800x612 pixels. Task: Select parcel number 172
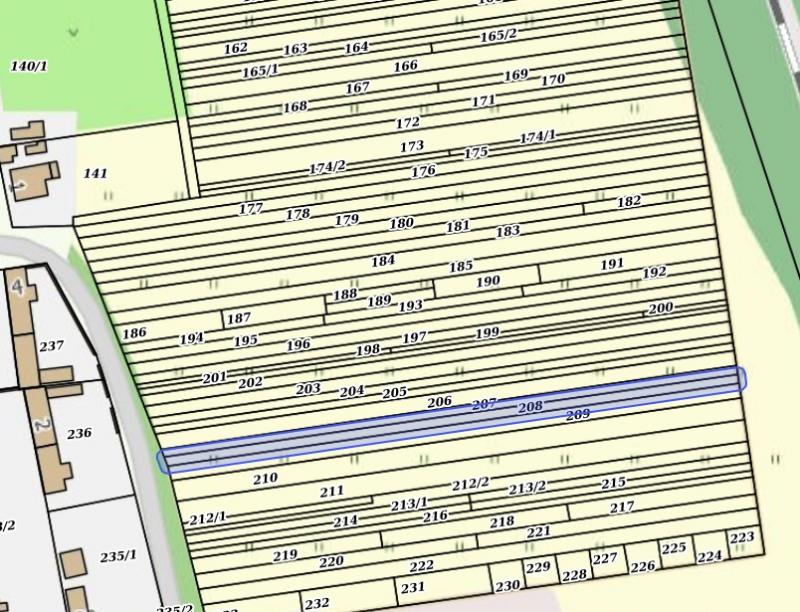click(408, 122)
